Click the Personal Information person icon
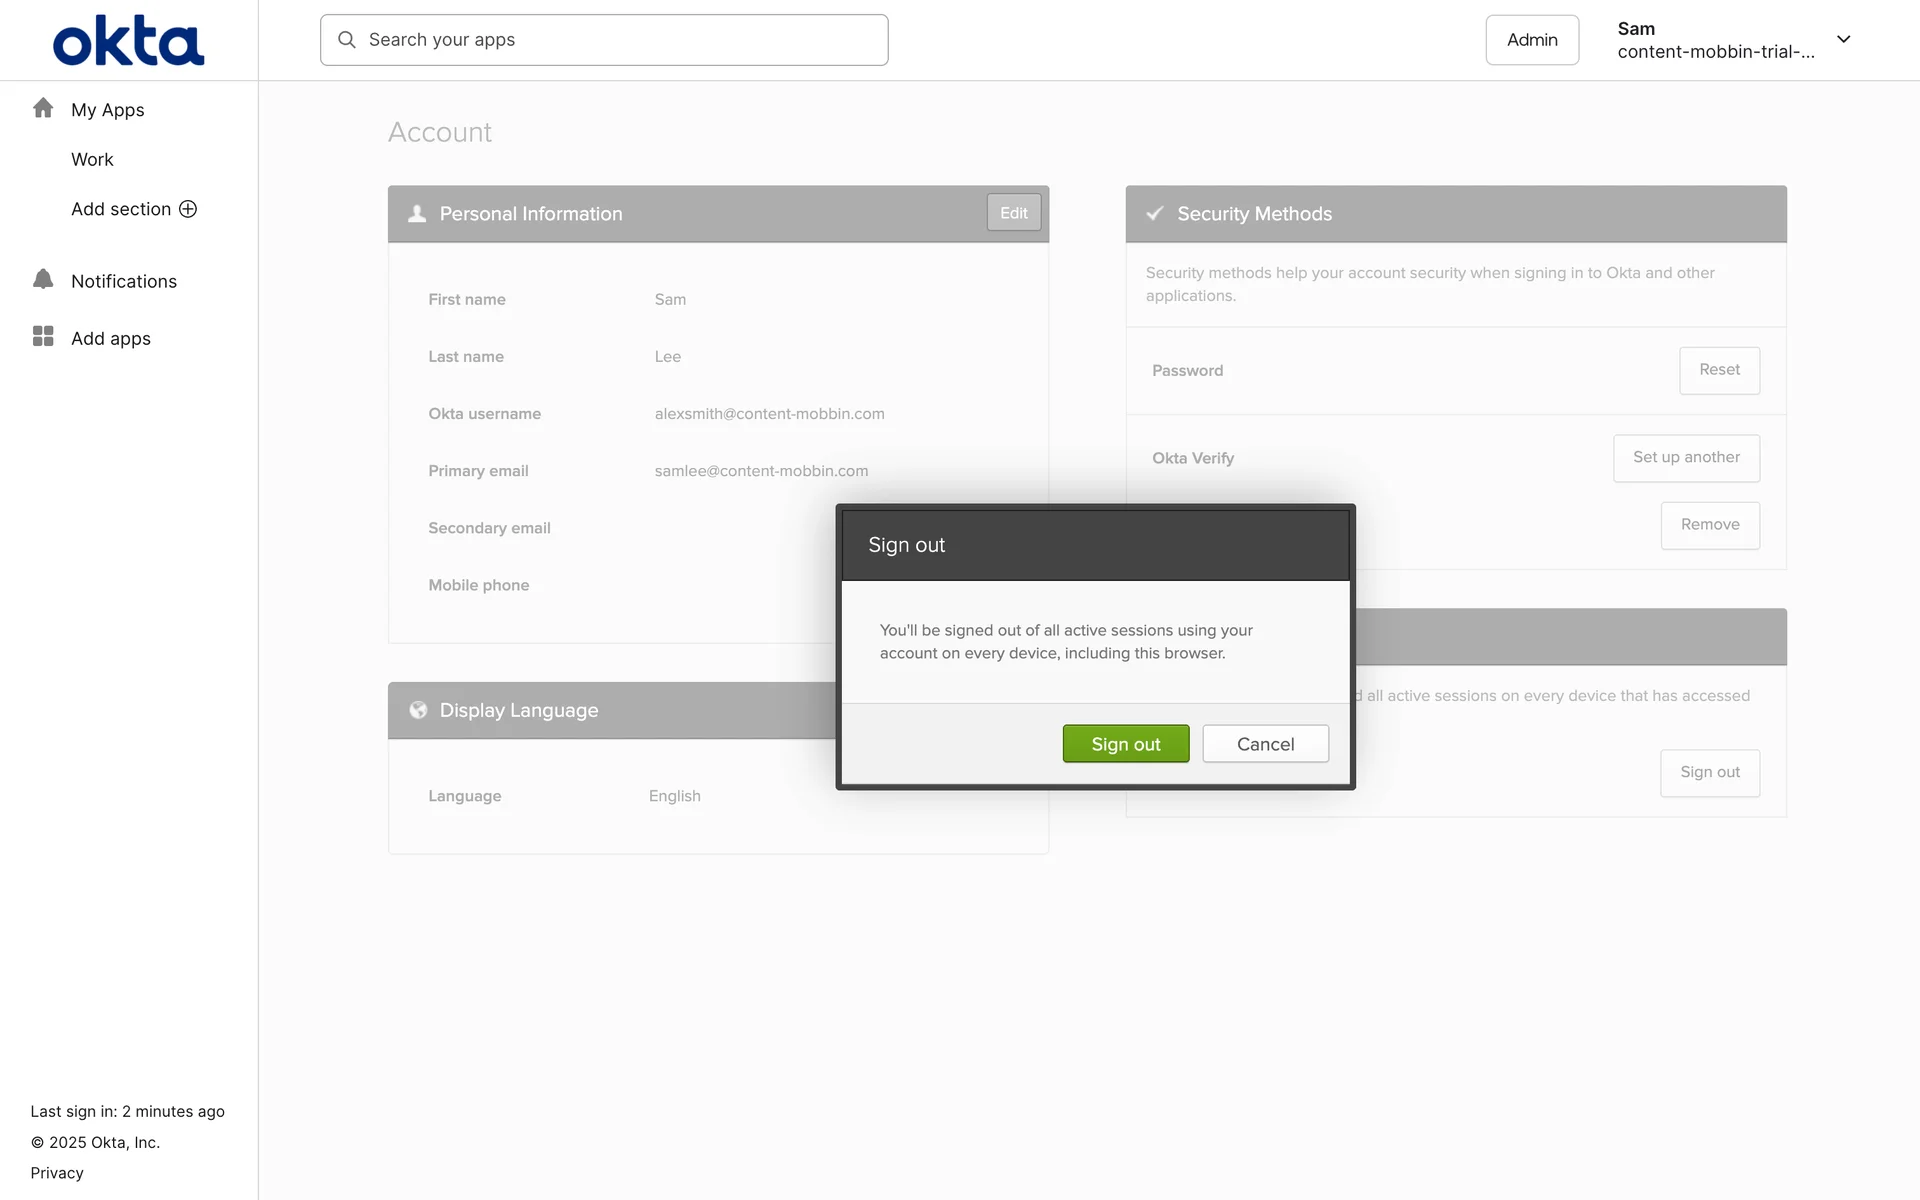1920x1200 pixels. click(417, 214)
